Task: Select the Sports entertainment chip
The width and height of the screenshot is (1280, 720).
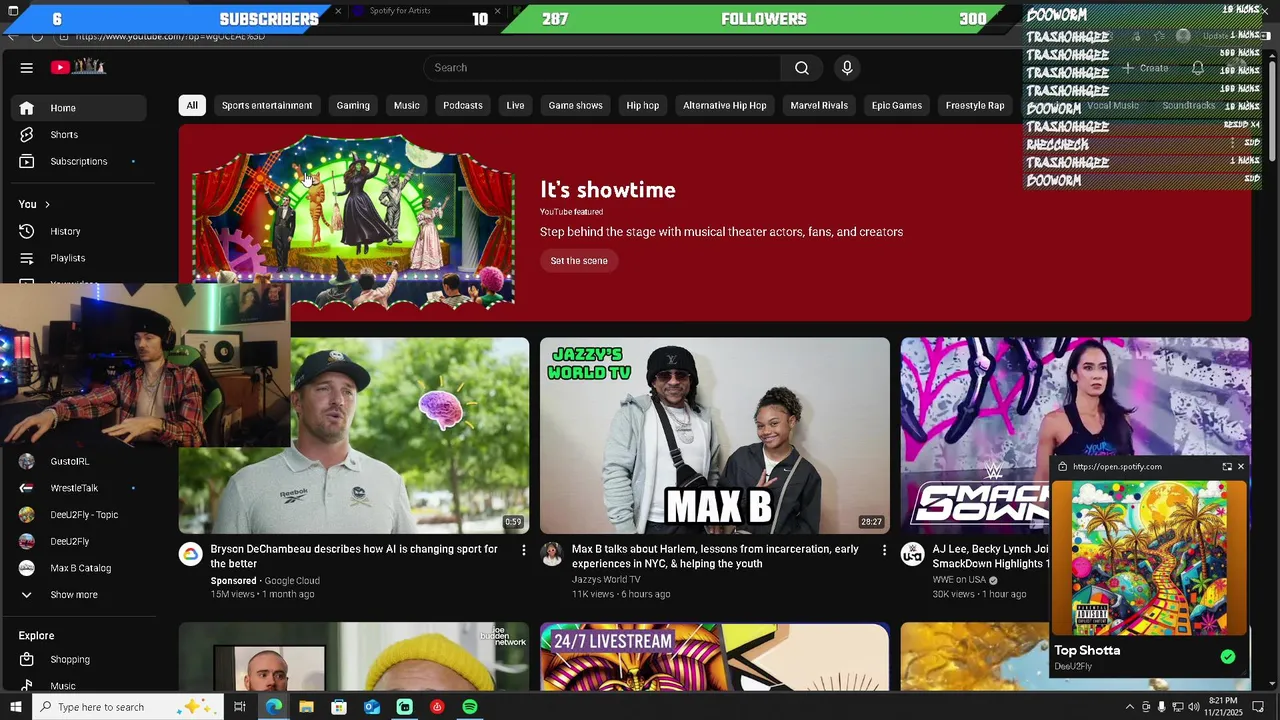Action: click(x=267, y=105)
